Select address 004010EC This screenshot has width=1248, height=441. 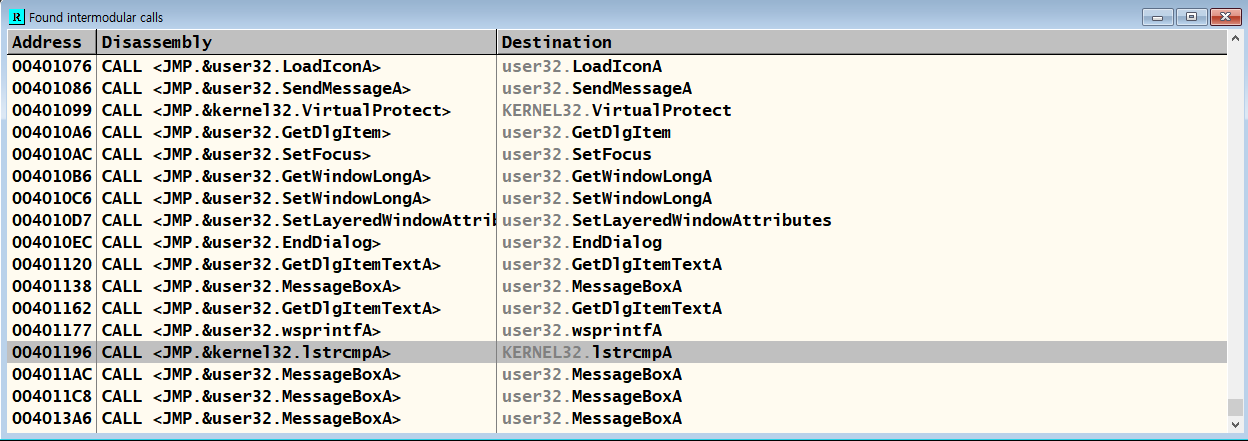click(52, 242)
